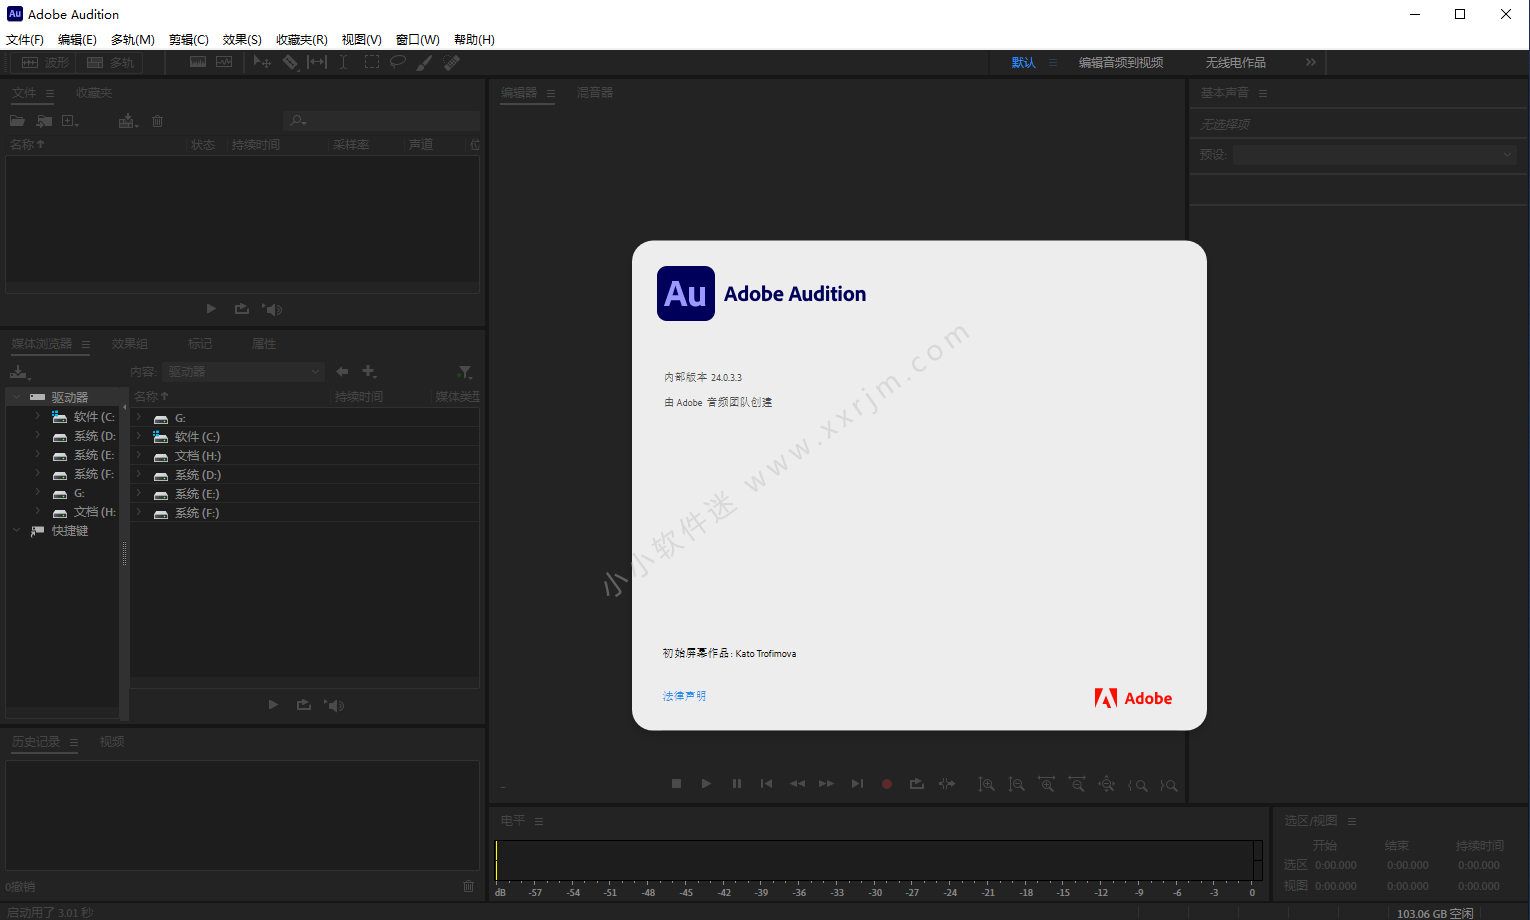Select the 无线电作品 workspace
Viewport: 1530px width, 920px height.
coord(1236,62)
